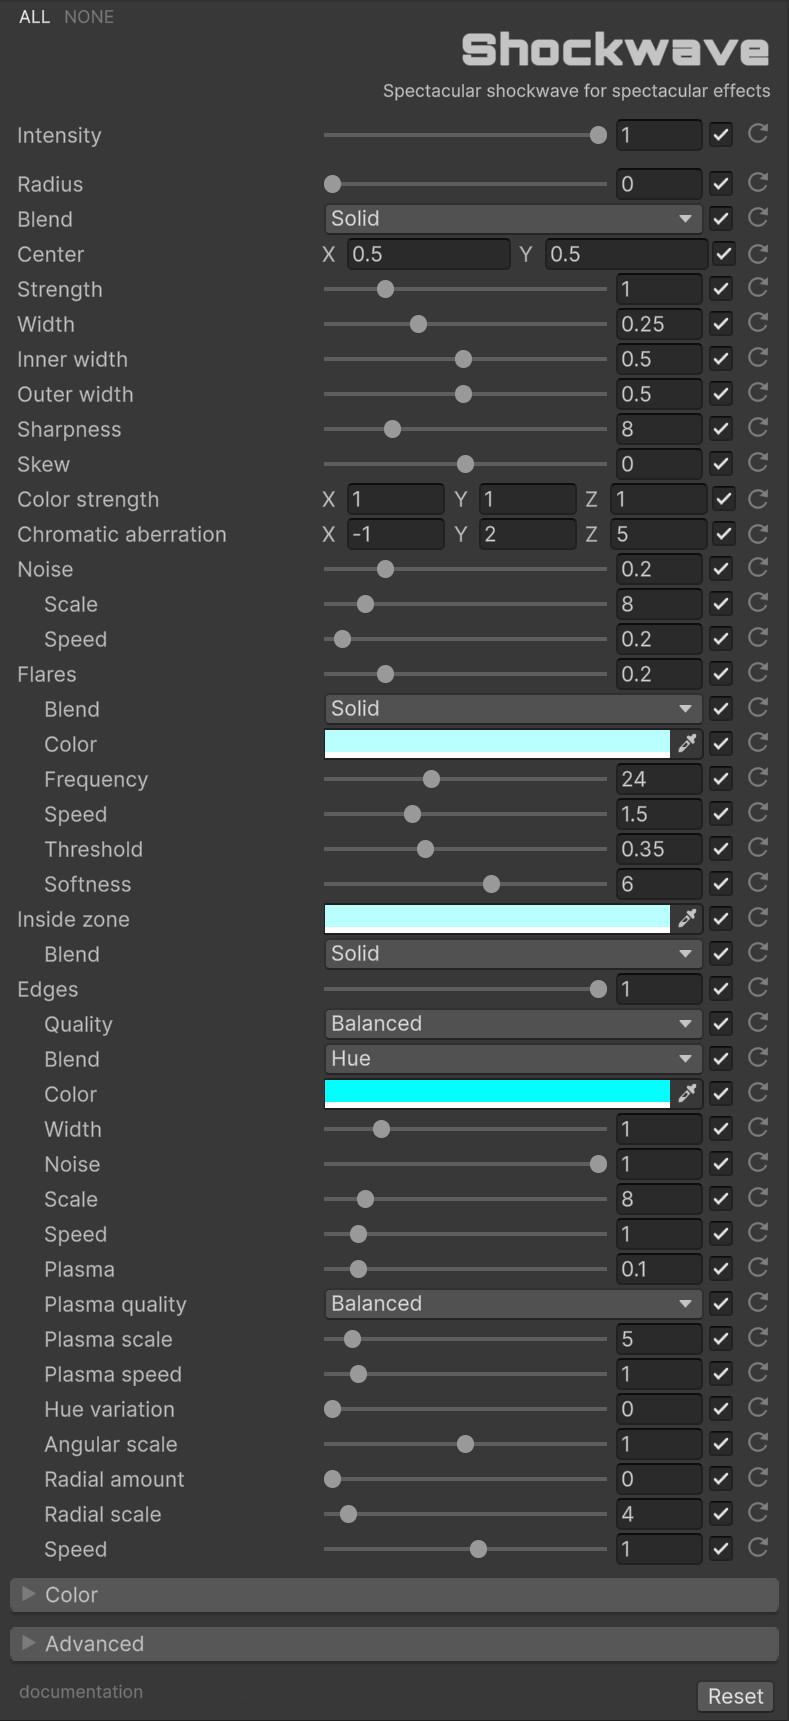
Task: Reset Hue variation with its icon
Action: pyautogui.click(x=758, y=1408)
